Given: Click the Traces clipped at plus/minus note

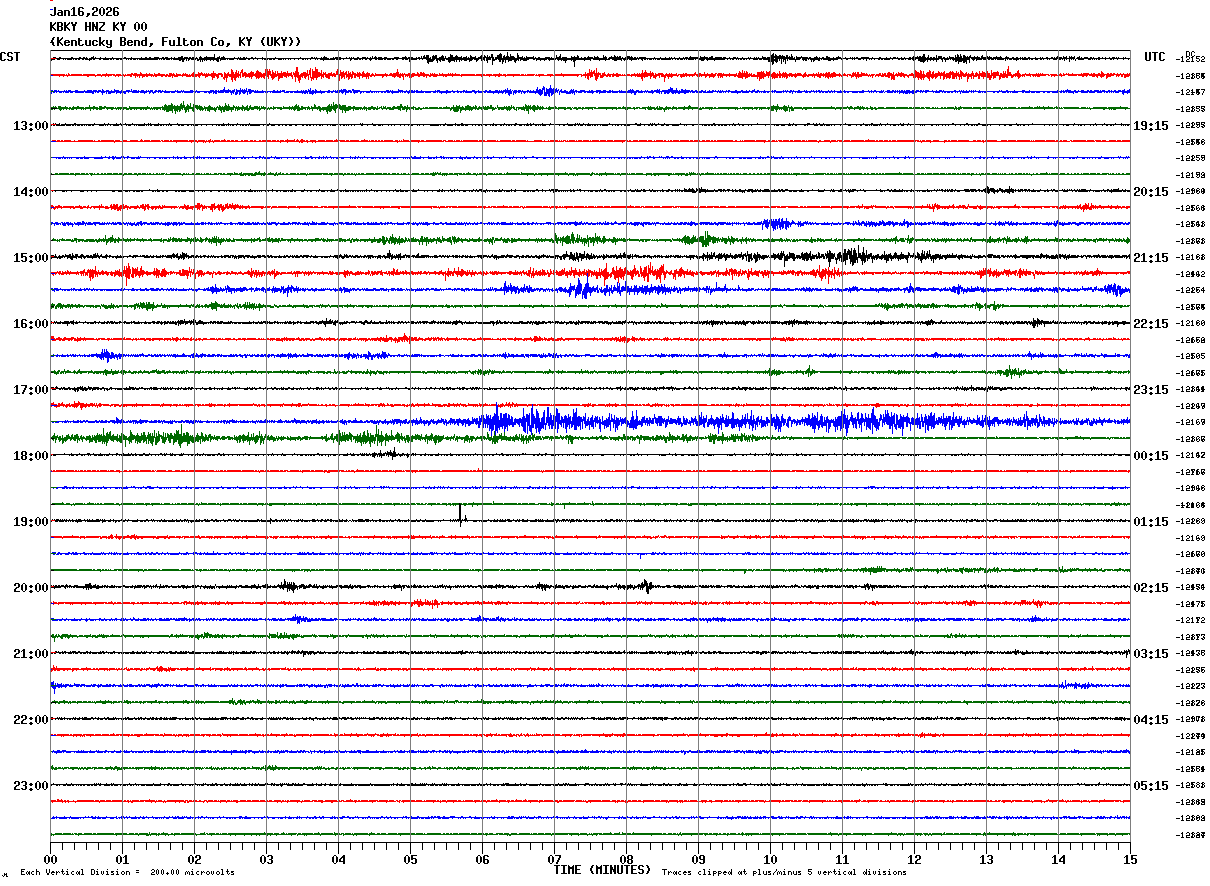Looking at the screenshot, I should (x=784, y=873).
